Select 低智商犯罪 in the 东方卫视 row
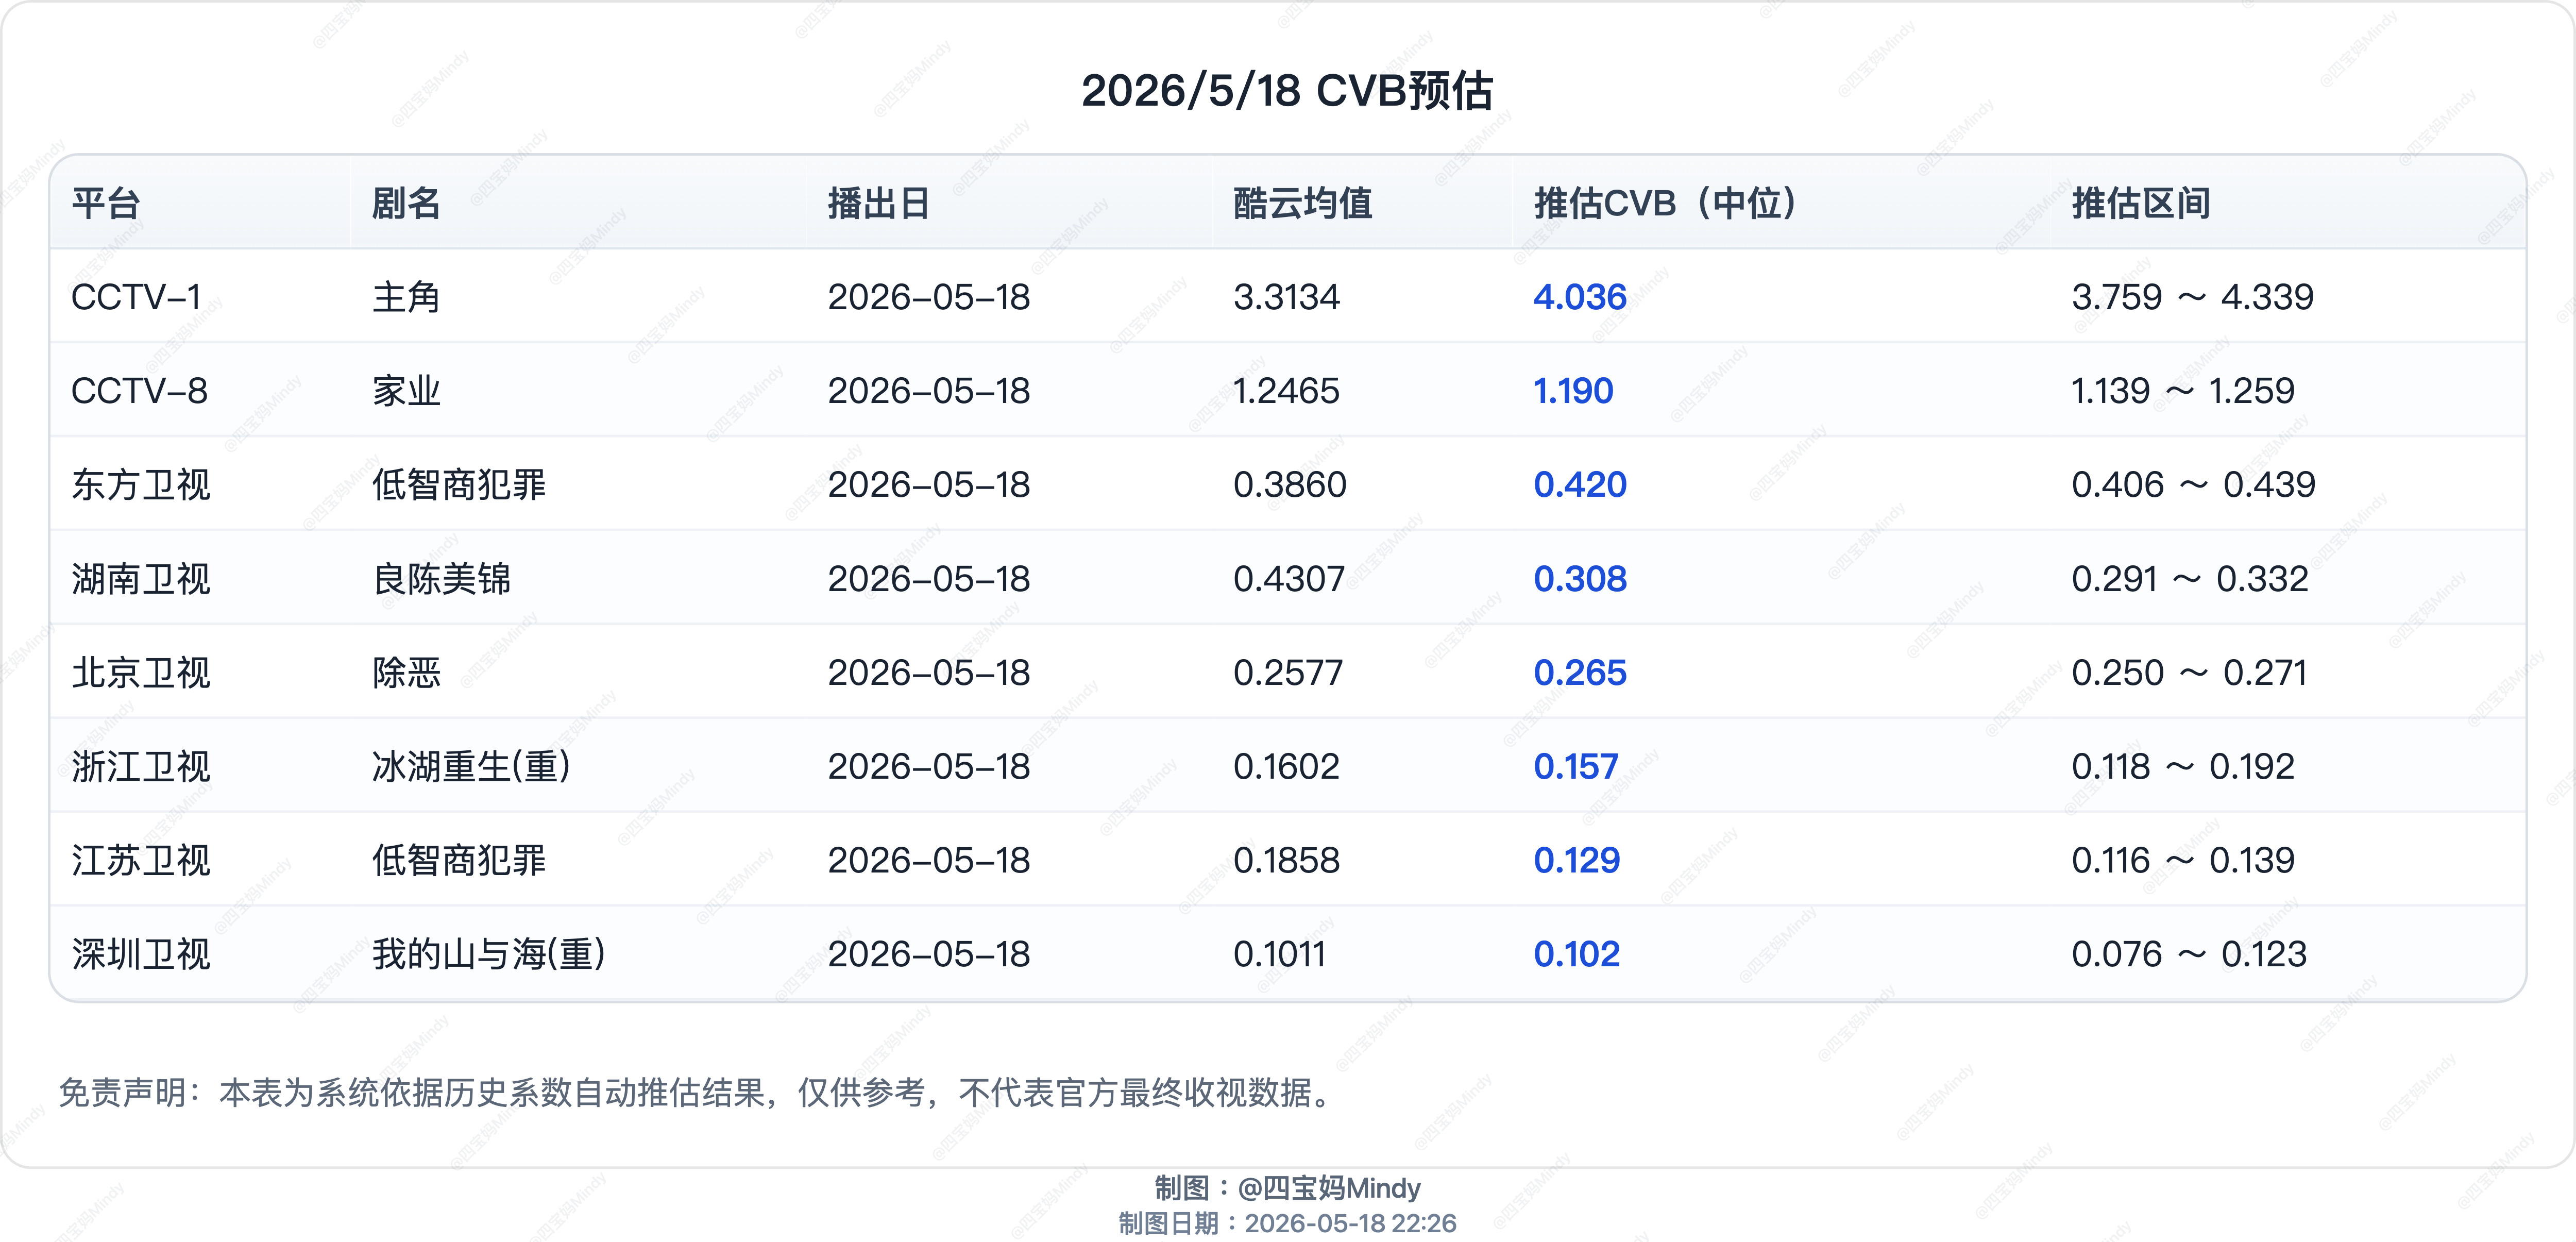 pos(459,485)
